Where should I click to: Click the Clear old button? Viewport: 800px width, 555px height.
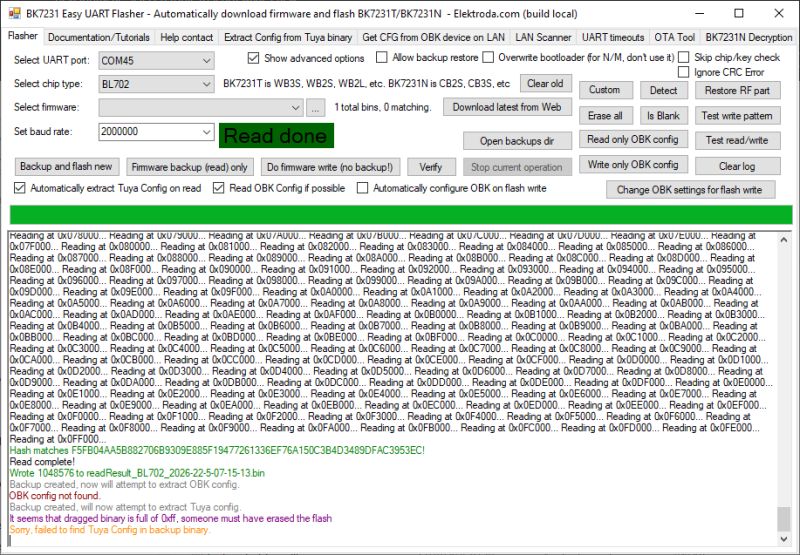[x=545, y=83]
